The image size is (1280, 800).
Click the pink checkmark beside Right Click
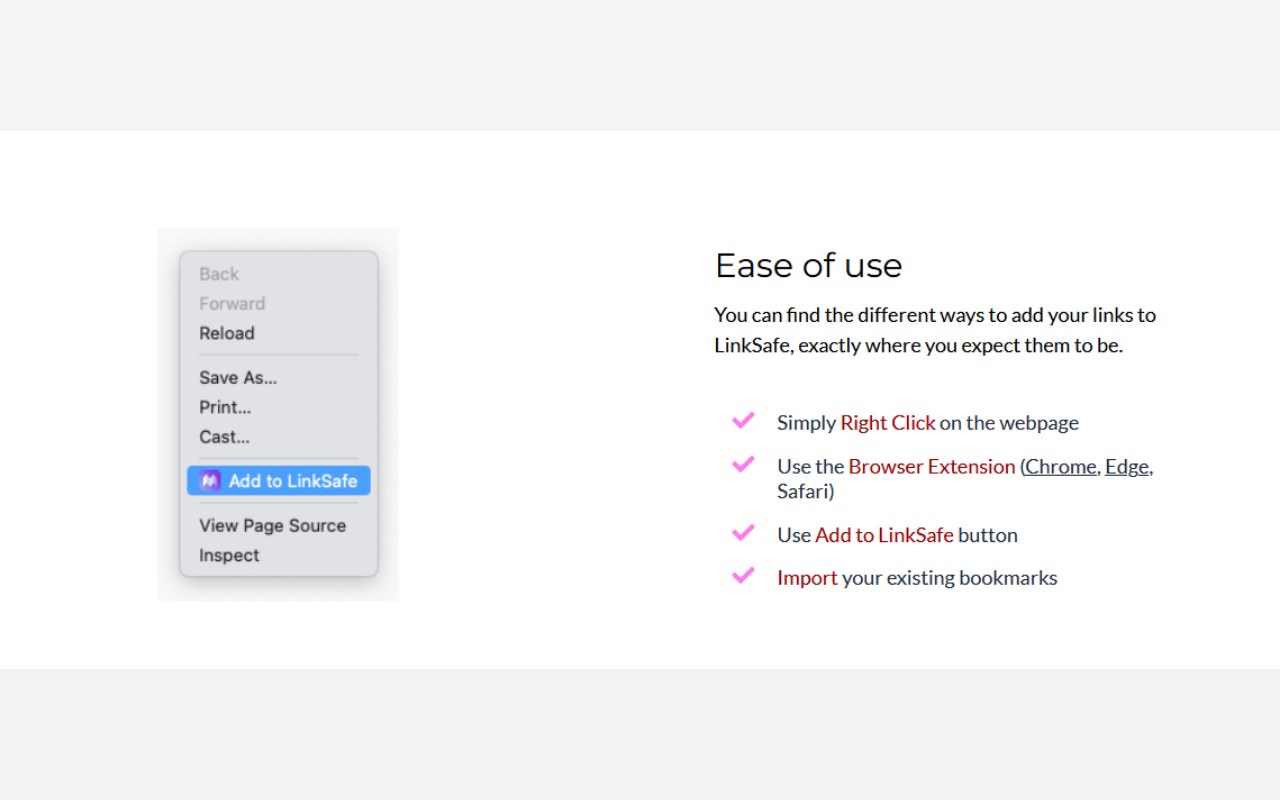pyautogui.click(x=743, y=421)
